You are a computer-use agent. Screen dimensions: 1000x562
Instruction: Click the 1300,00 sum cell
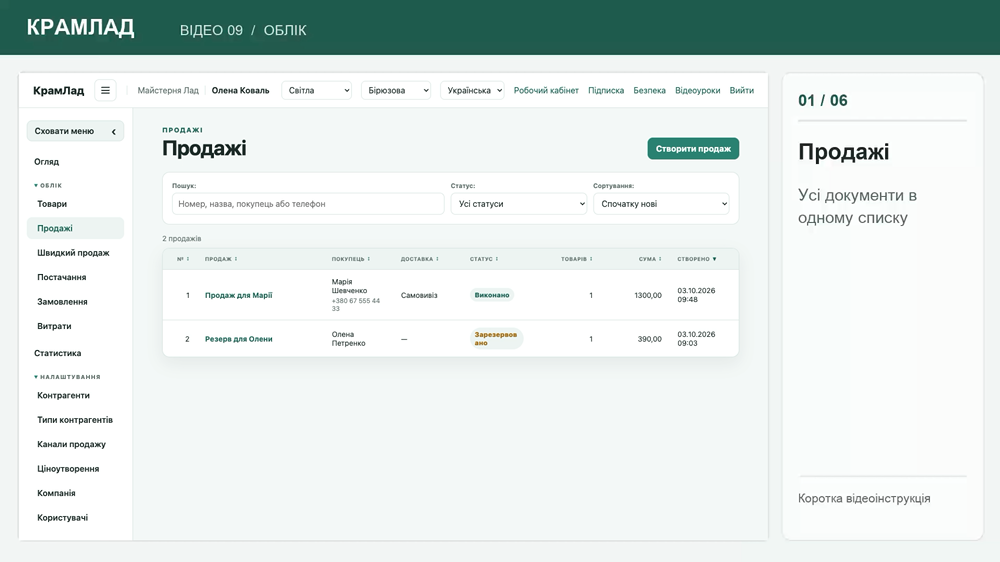click(648, 295)
